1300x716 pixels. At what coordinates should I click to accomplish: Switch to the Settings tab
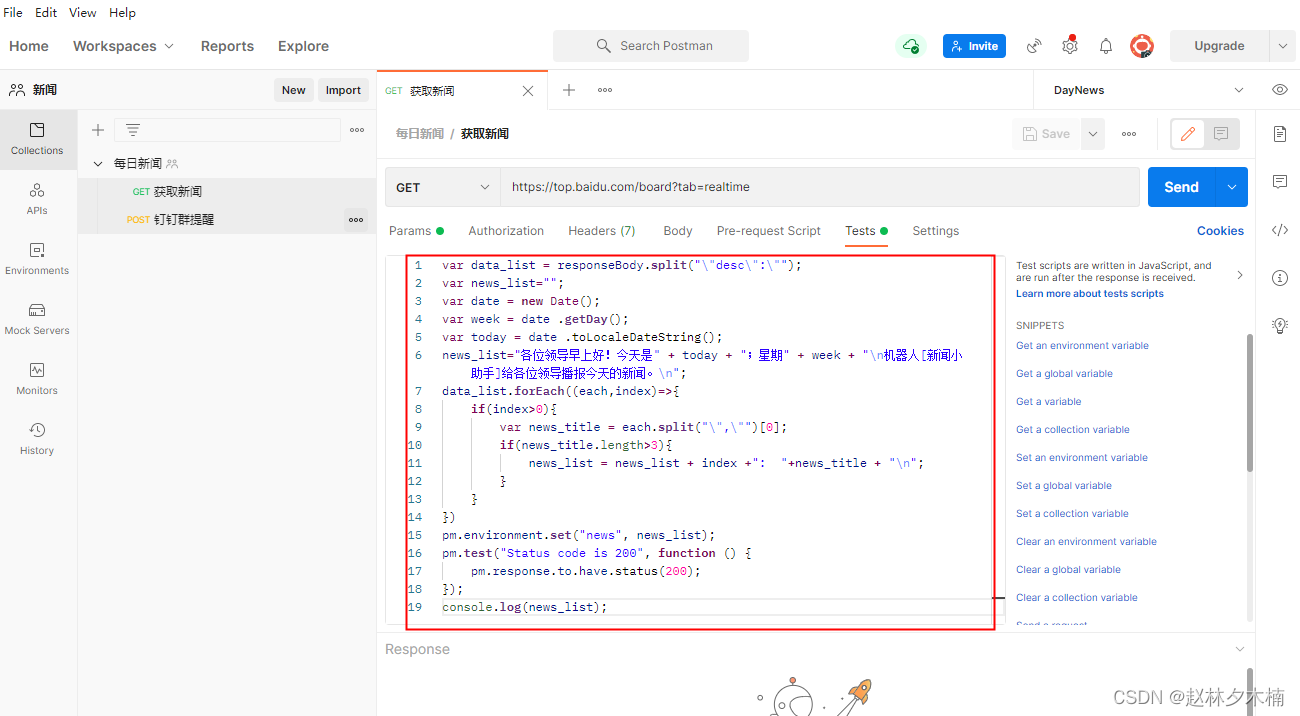pos(936,231)
